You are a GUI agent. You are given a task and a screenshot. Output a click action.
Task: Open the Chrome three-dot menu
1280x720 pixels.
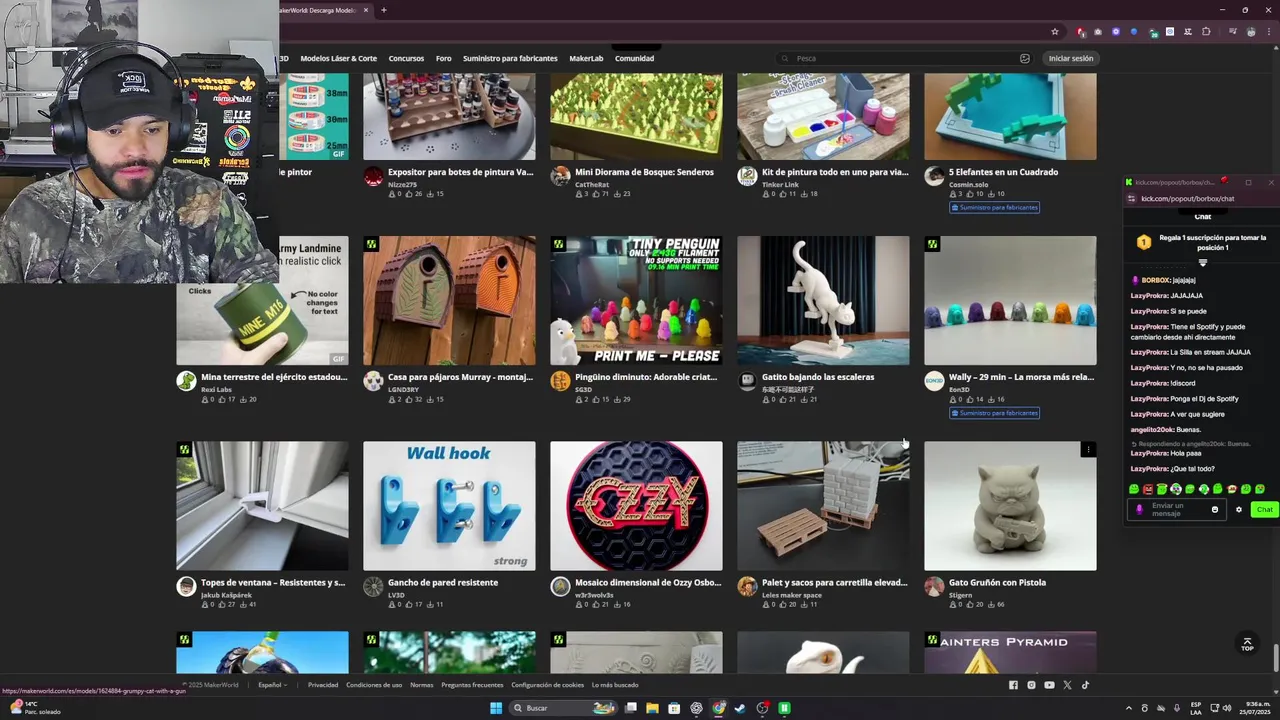coord(1268,32)
